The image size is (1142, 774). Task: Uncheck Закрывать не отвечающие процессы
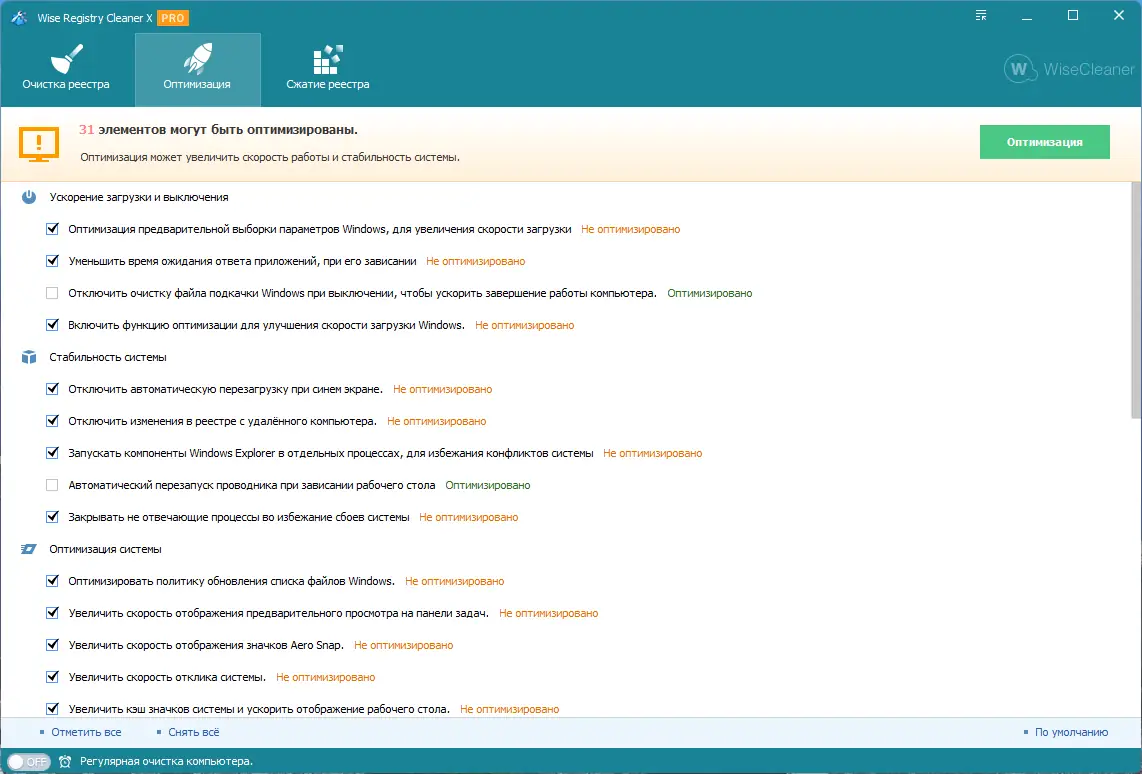[52, 518]
